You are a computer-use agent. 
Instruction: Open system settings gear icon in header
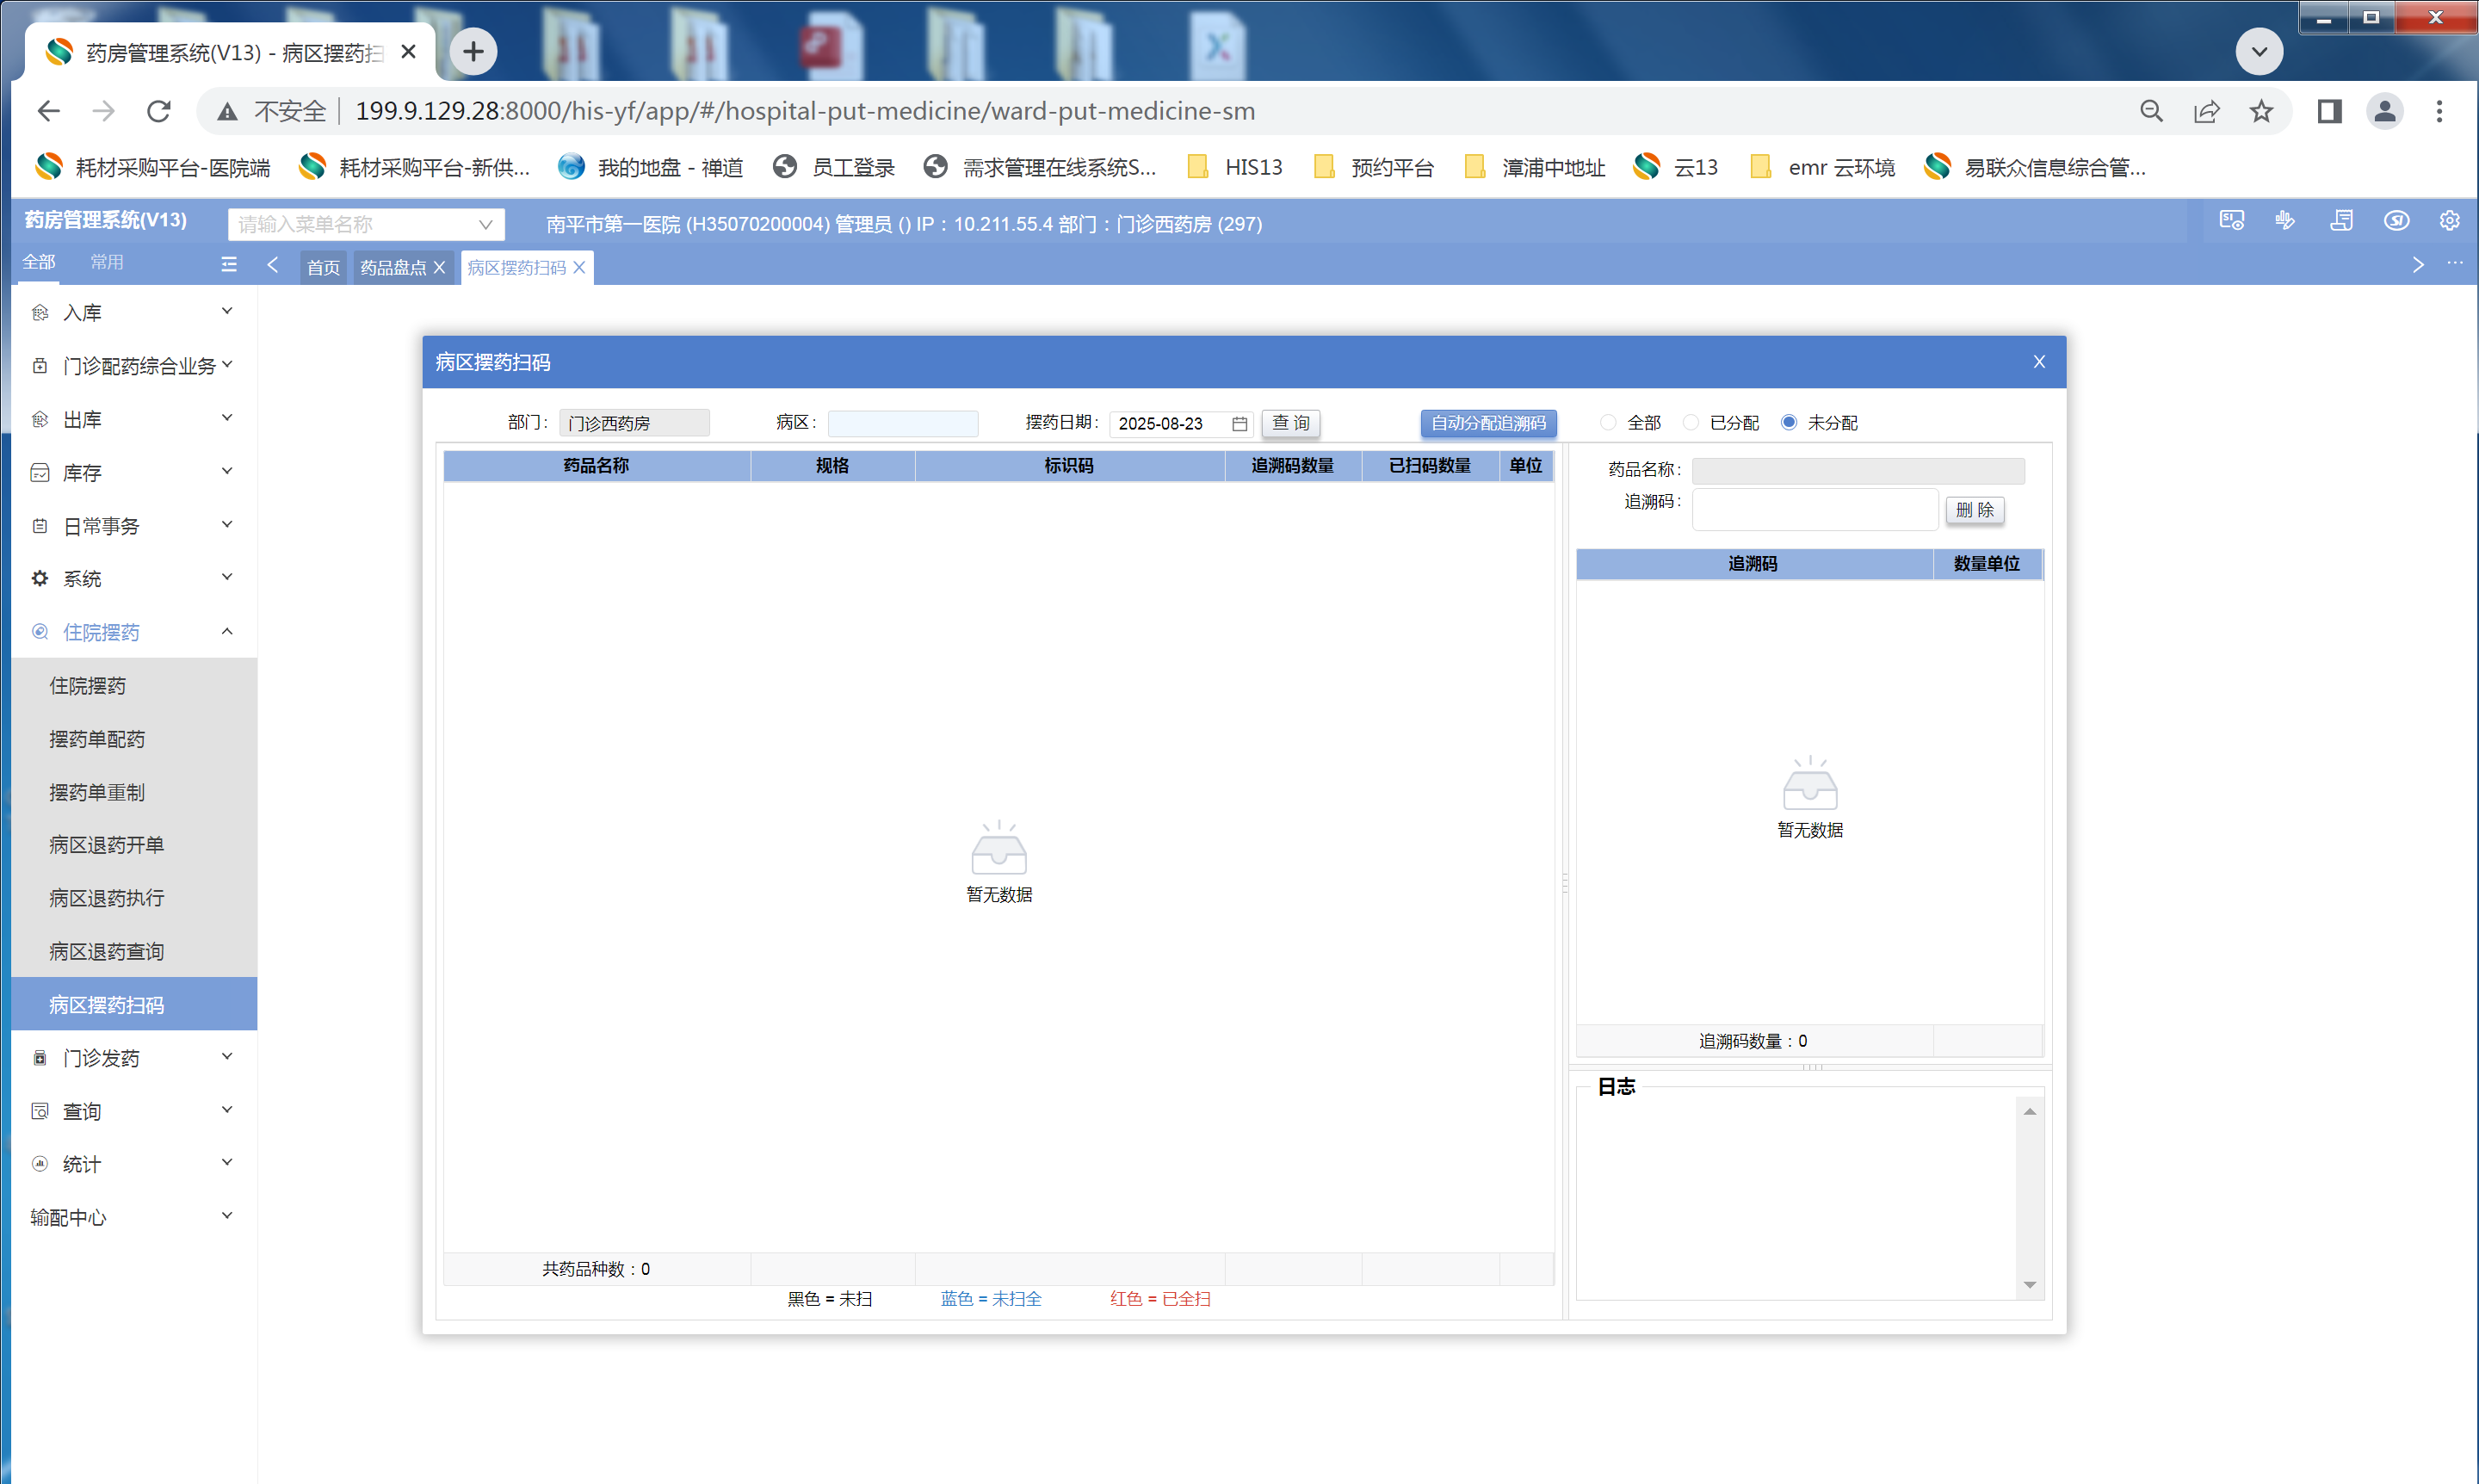[2449, 221]
